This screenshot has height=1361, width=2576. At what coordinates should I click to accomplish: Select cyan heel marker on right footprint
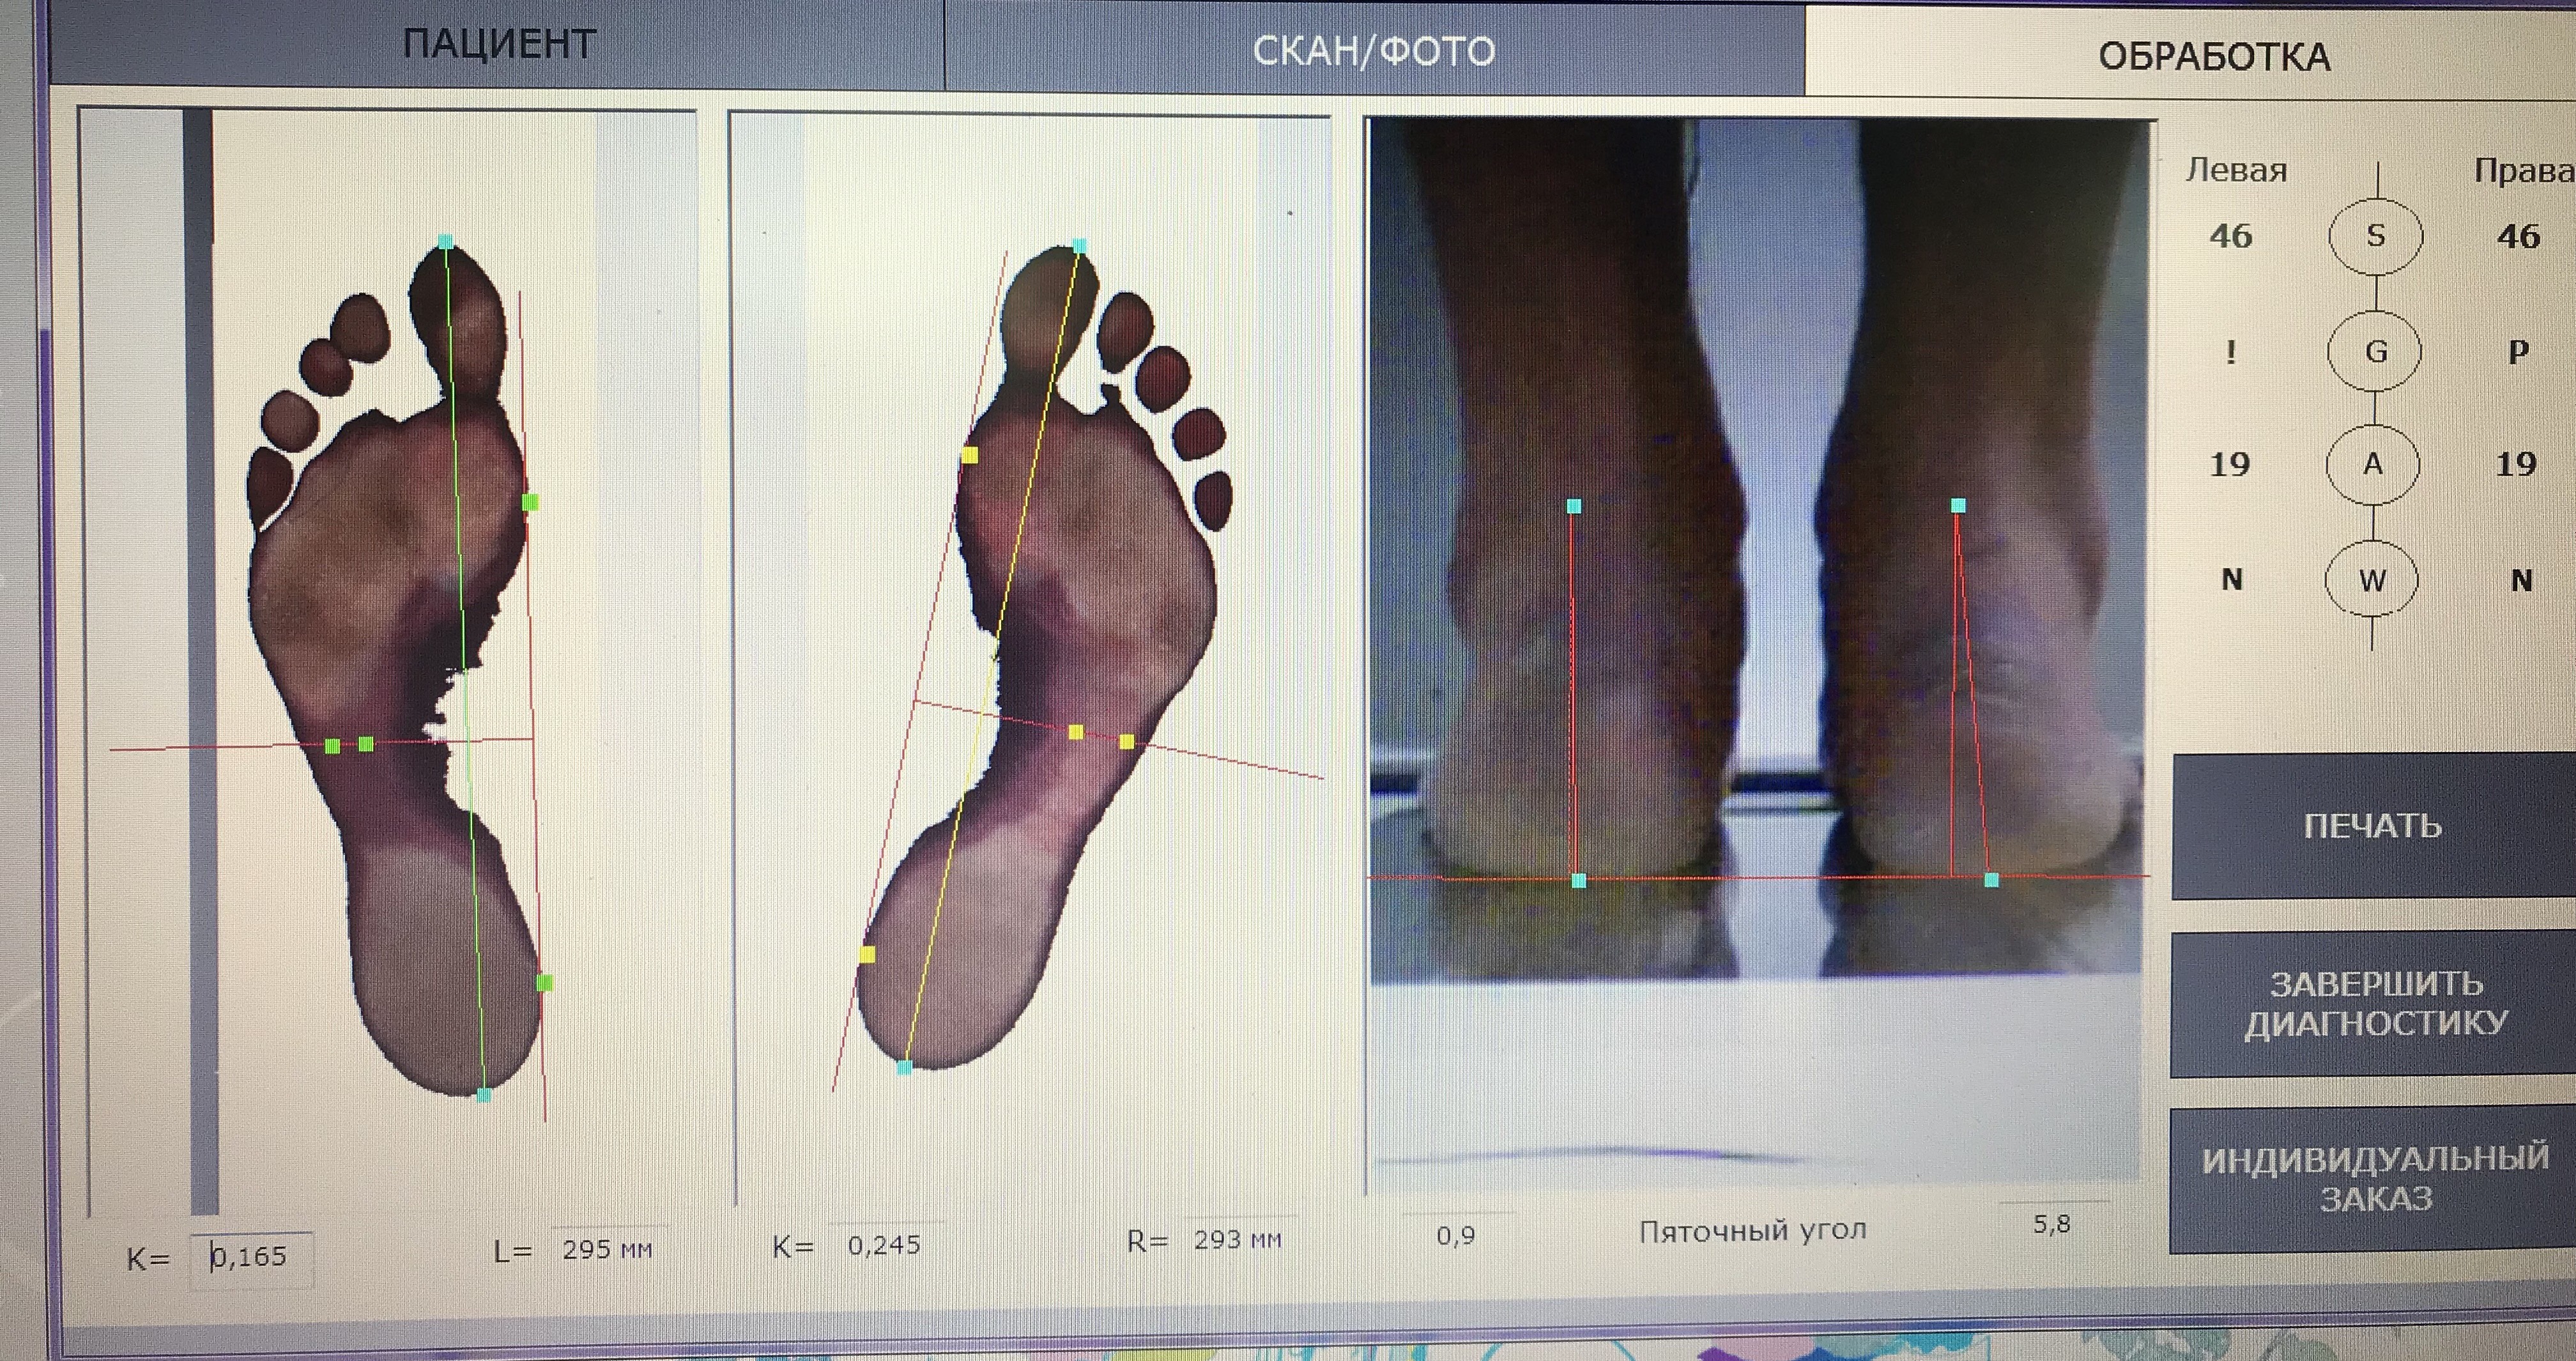tap(904, 1067)
